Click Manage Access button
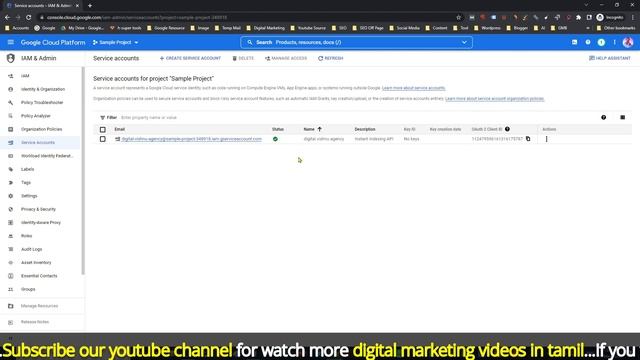 (x=286, y=58)
